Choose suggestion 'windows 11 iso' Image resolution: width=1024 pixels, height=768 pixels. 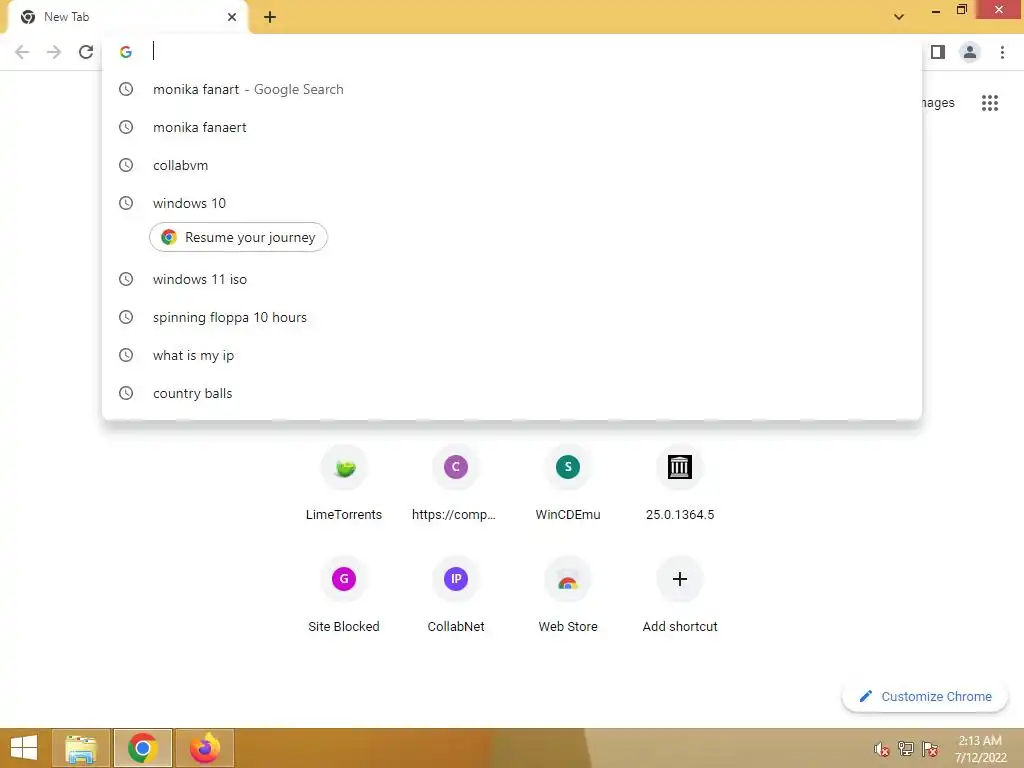(x=511, y=280)
